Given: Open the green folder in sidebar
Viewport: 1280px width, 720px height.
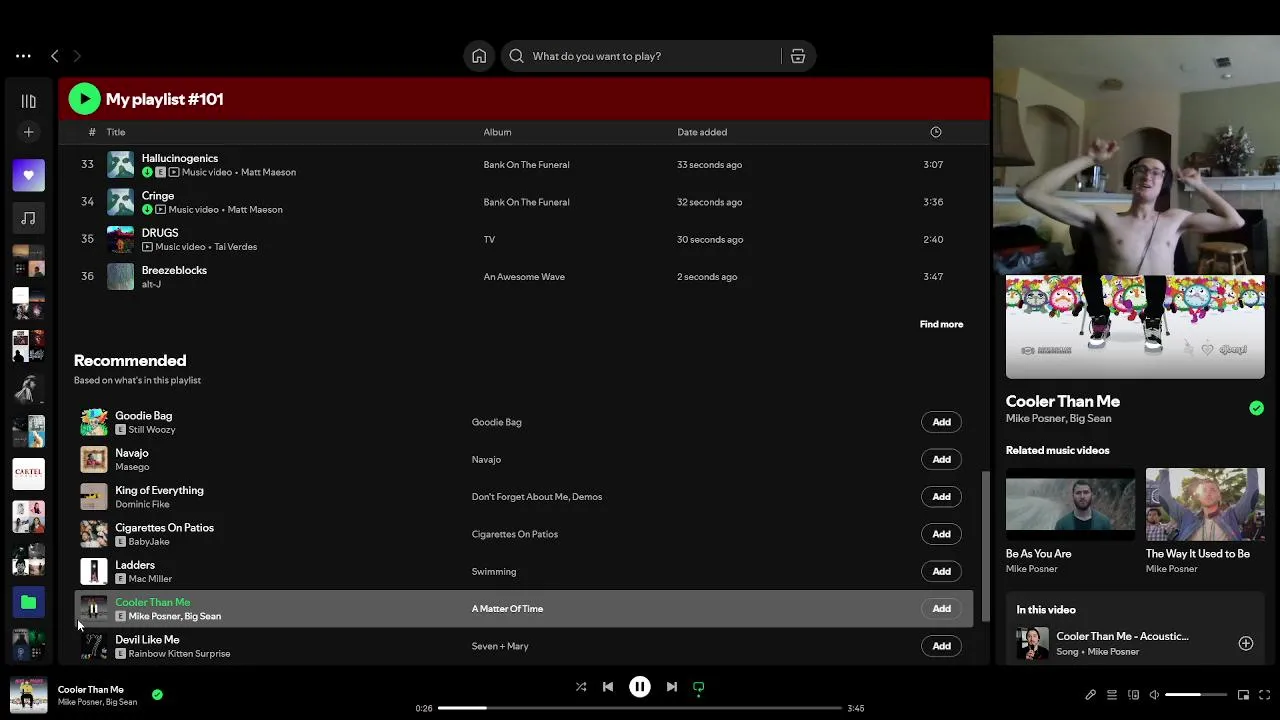Looking at the screenshot, I should [x=29, y=602].
